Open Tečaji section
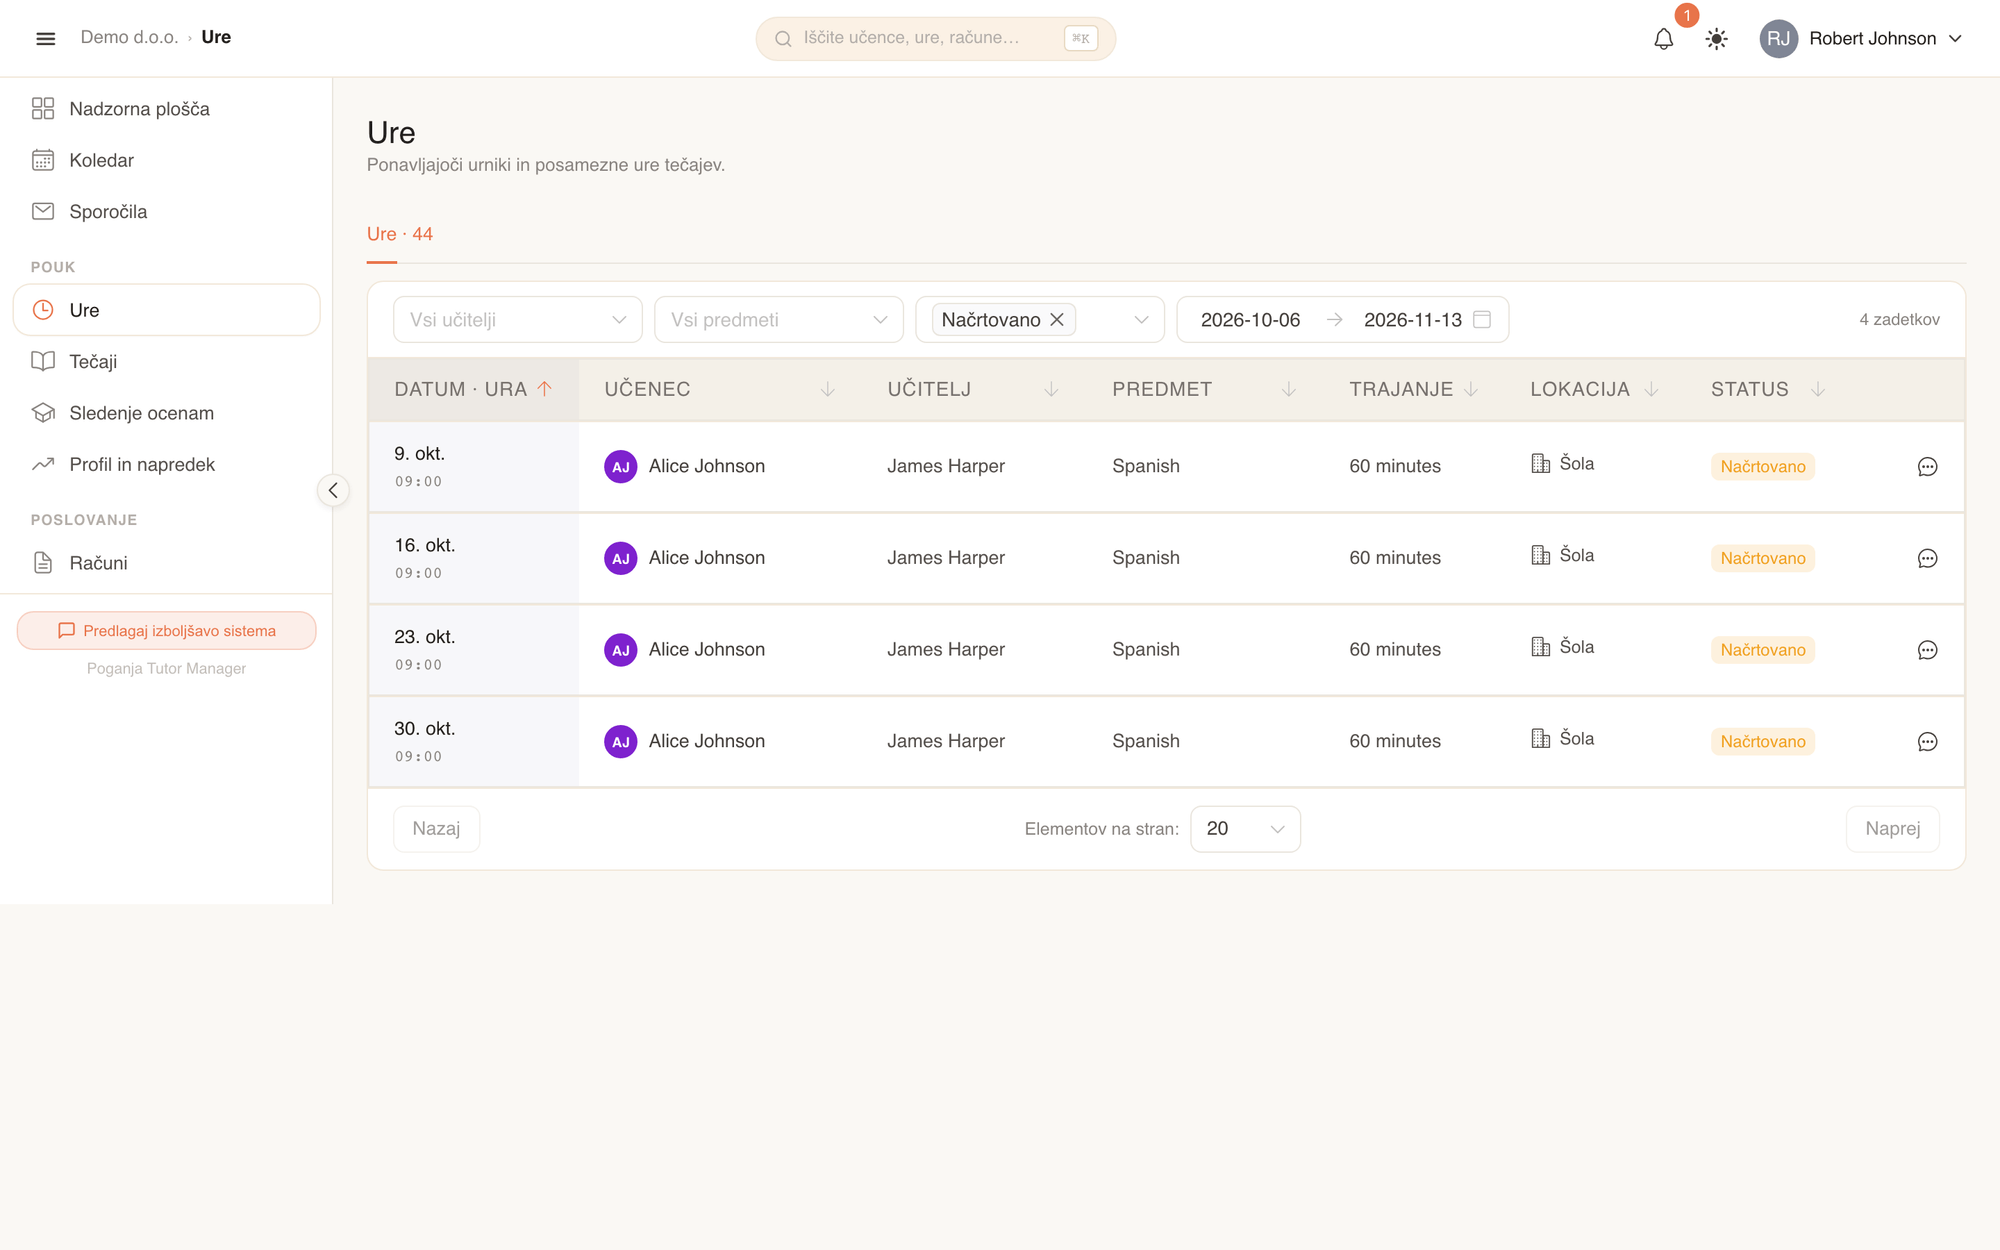 coord(166,361)
